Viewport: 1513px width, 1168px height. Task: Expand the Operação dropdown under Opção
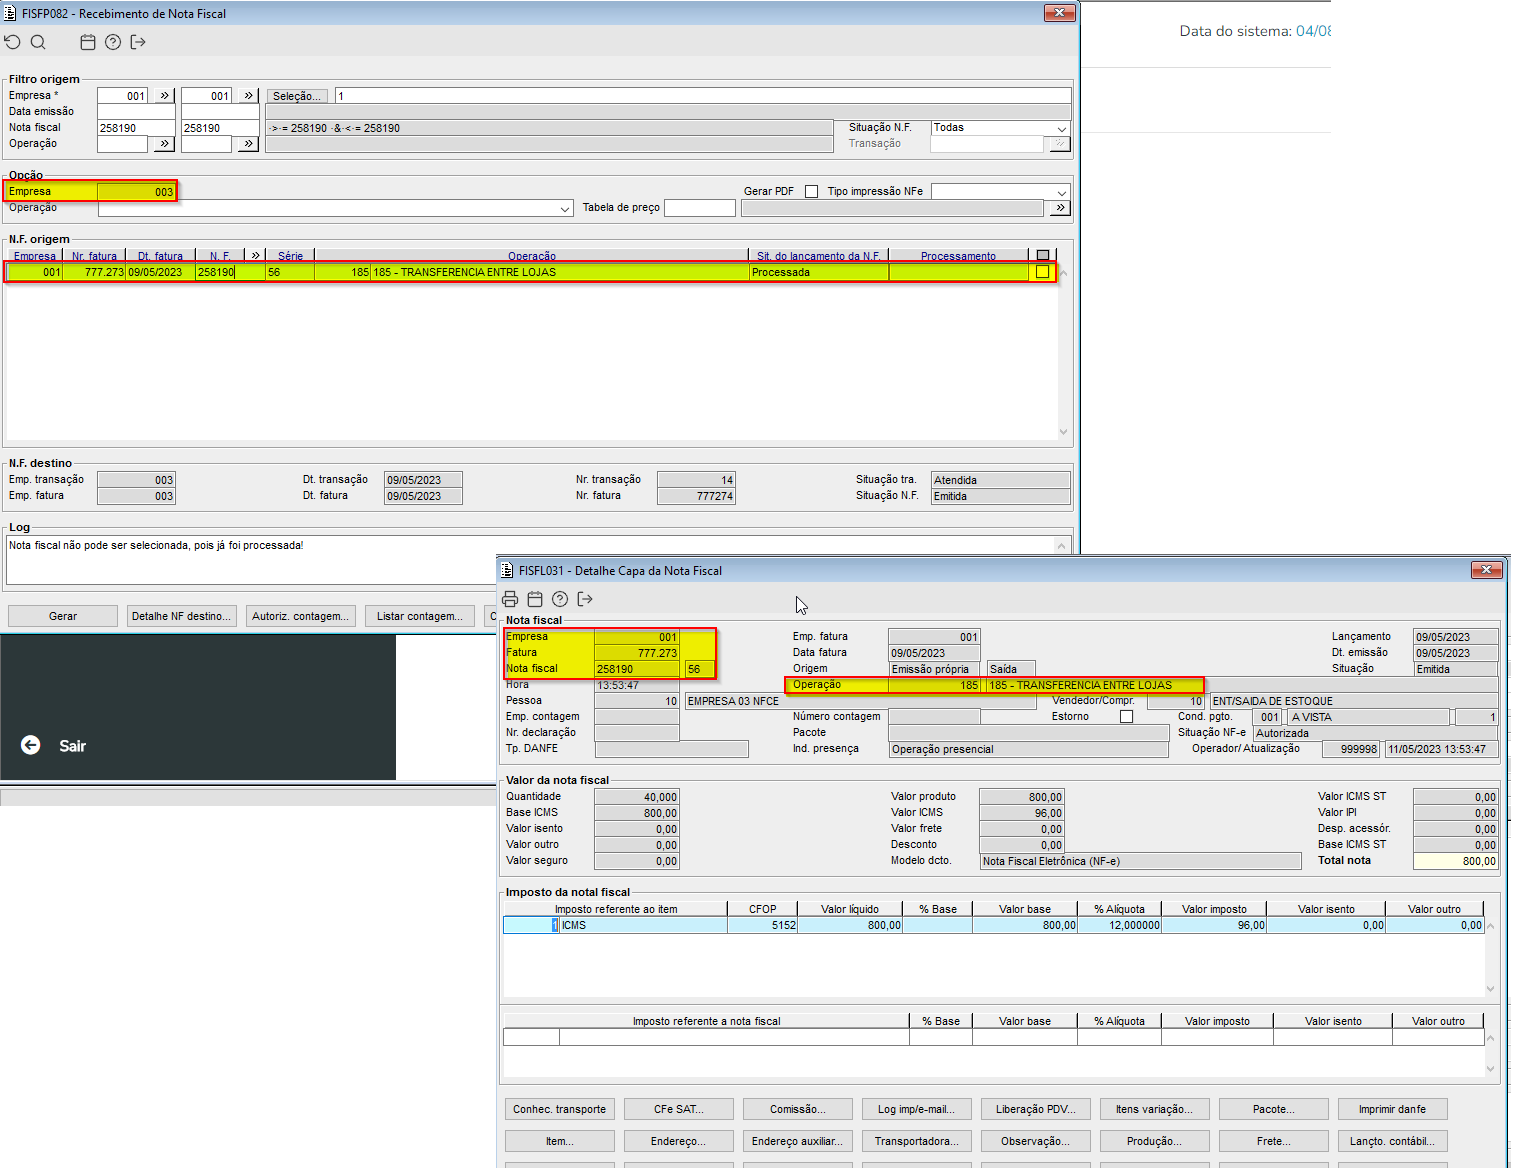pyautogui.click(x=566, y=208)
